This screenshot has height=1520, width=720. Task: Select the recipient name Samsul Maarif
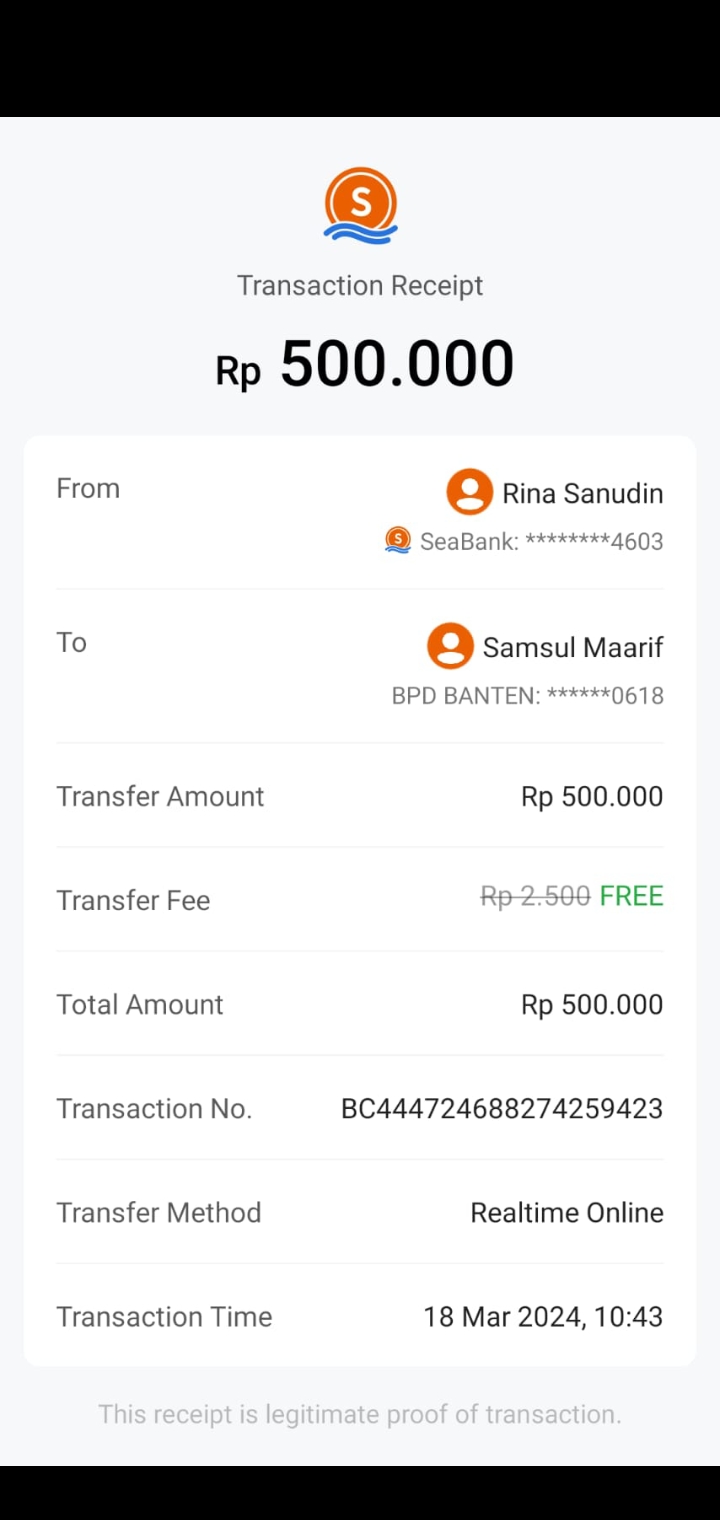point(573,647)
